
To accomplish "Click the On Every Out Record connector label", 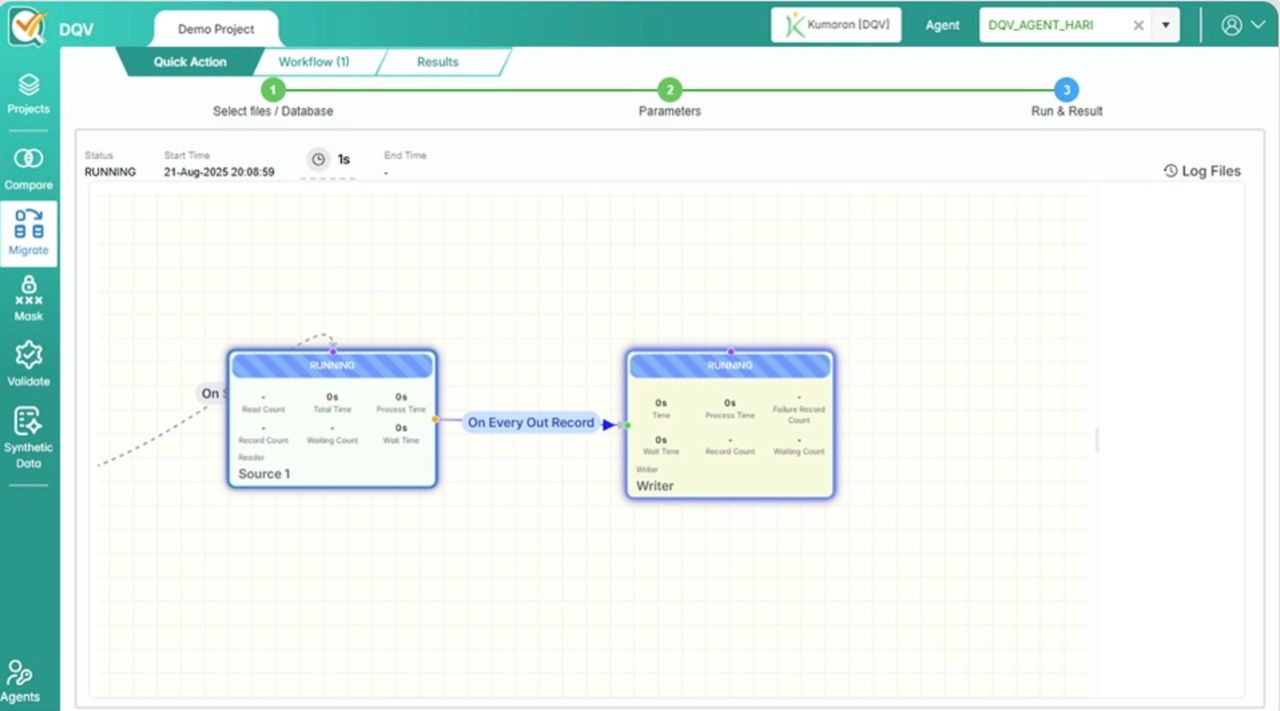I will click(531, 423).
